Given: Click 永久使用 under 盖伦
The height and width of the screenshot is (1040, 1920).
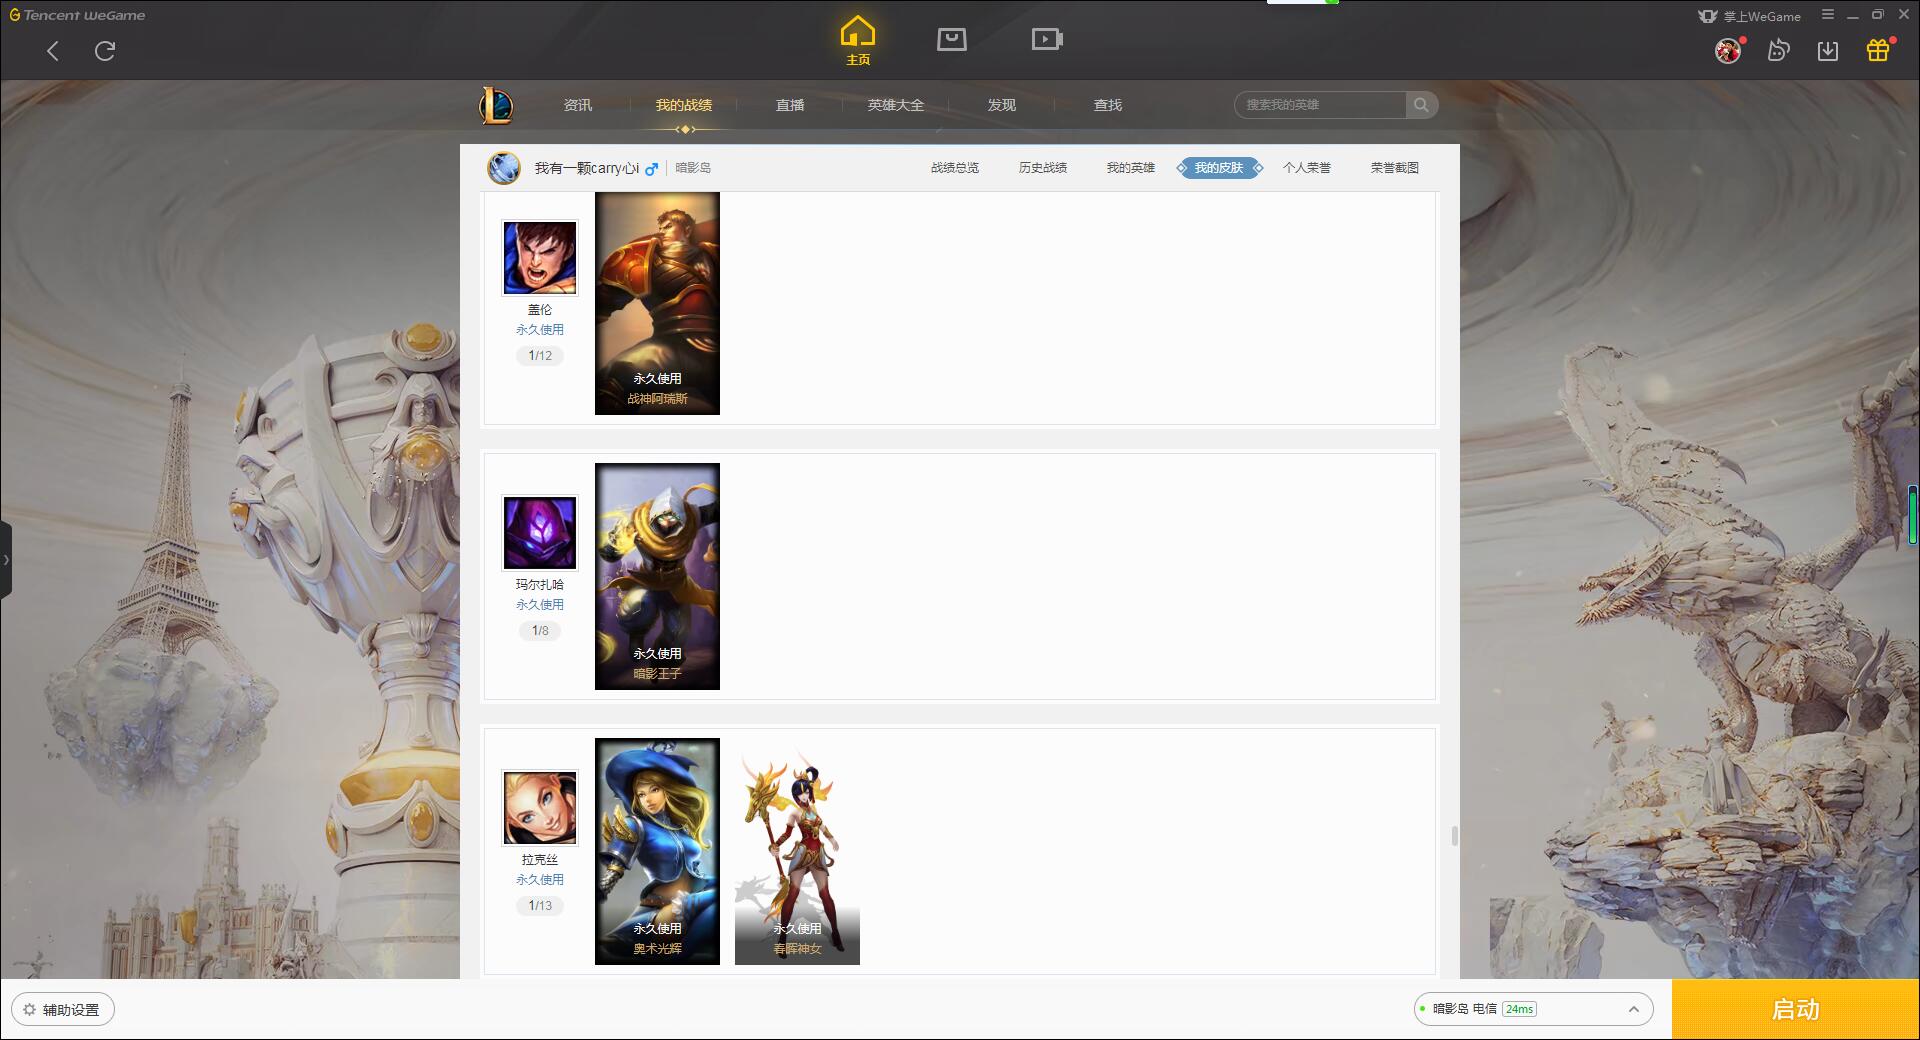Looking at the screenshot, I should pos(540,329).
